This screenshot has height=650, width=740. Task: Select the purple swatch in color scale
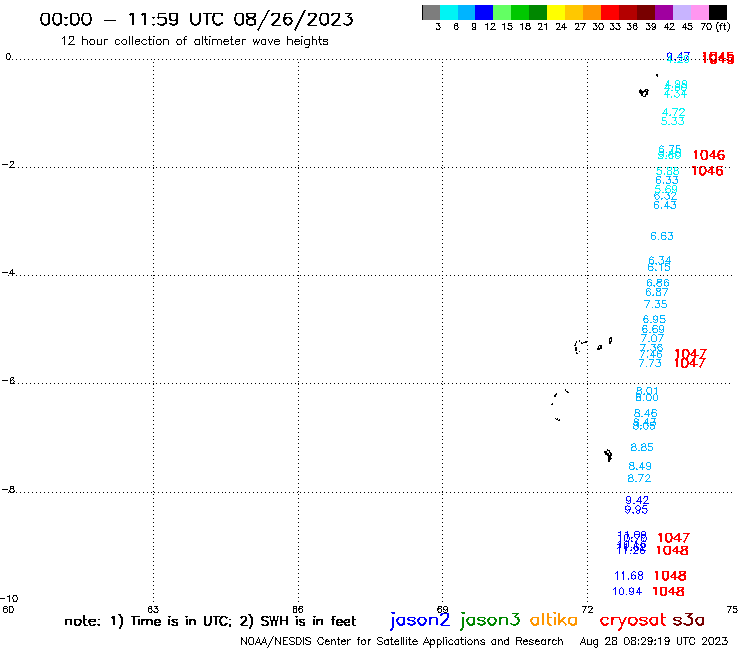point(664,12)
